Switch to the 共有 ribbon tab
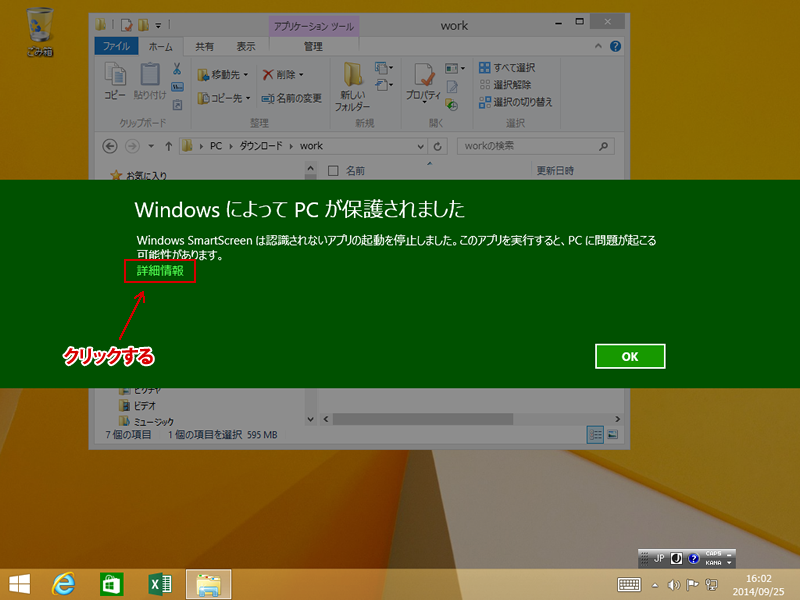800x600 pixels. coord(204,46)
